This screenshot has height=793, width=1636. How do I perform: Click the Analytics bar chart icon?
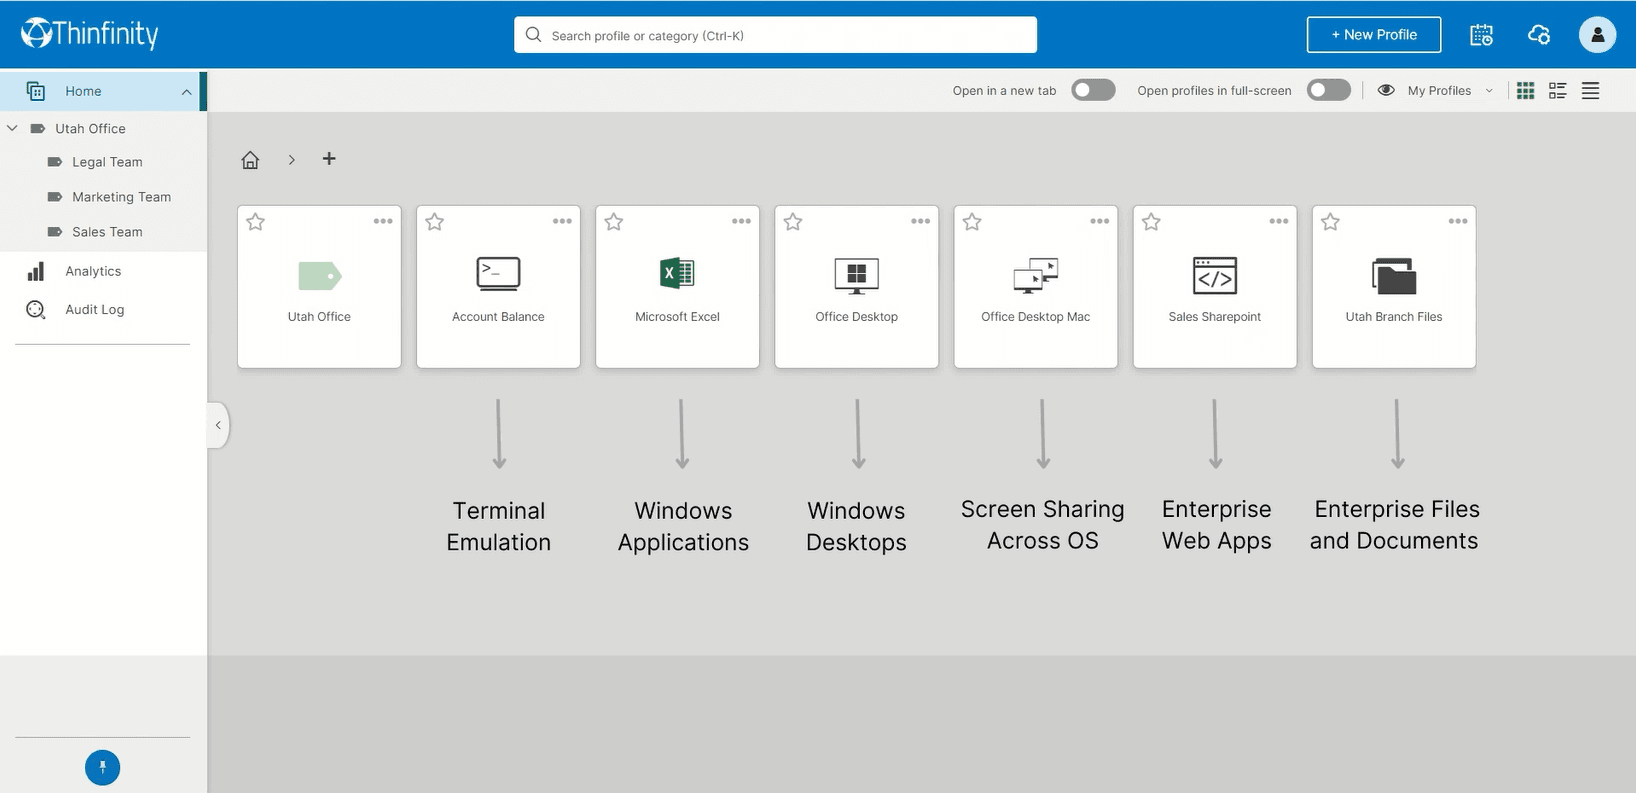point(36,271)
